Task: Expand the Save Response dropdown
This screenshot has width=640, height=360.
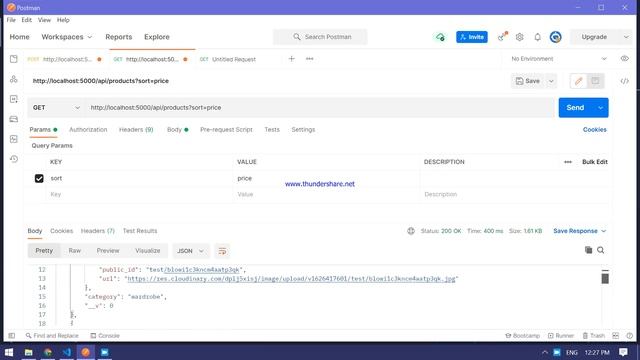Action: (579, 231)
